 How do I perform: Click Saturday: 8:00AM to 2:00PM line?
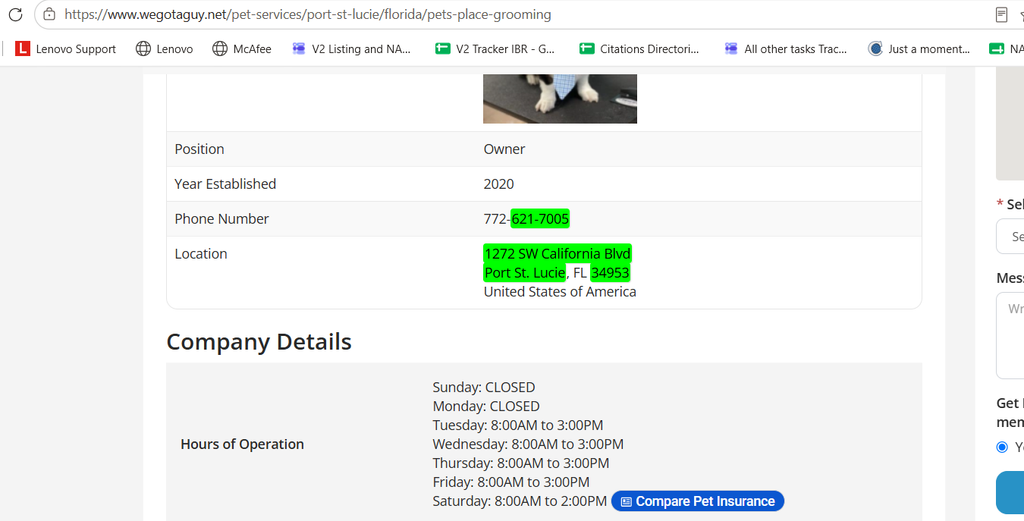[520, 501]
